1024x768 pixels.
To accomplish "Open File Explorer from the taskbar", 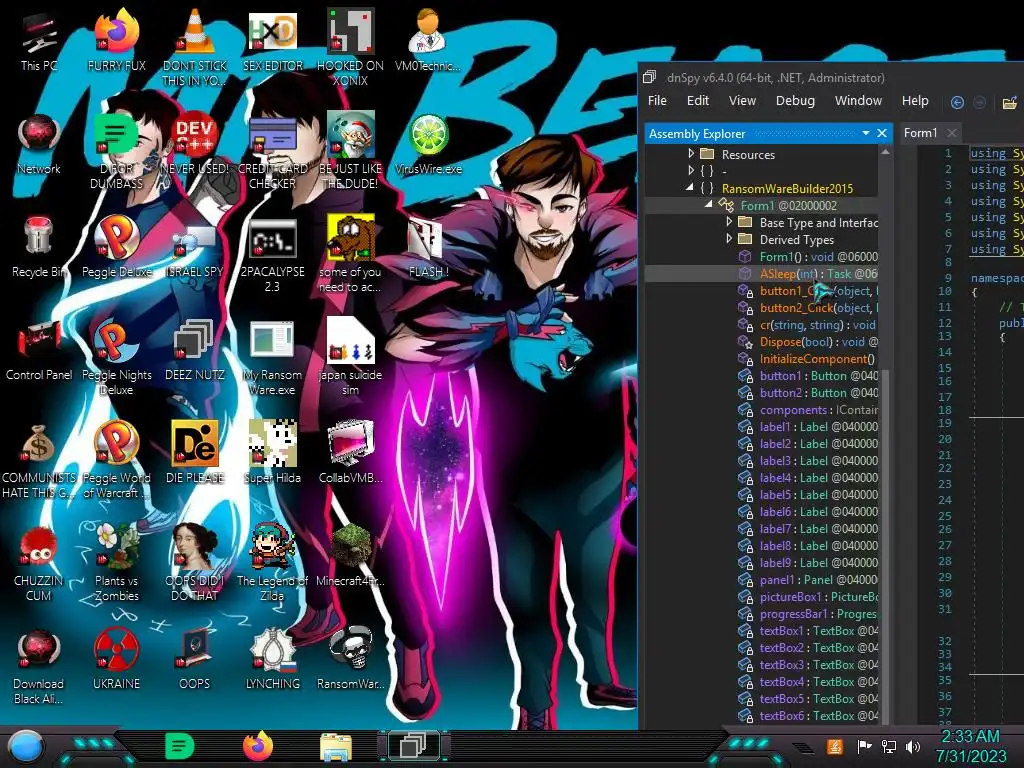I will coord(336,746).
